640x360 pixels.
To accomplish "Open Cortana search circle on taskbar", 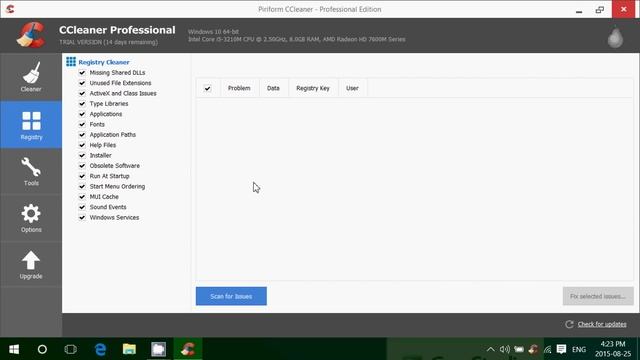I will [x=42, y=349].
